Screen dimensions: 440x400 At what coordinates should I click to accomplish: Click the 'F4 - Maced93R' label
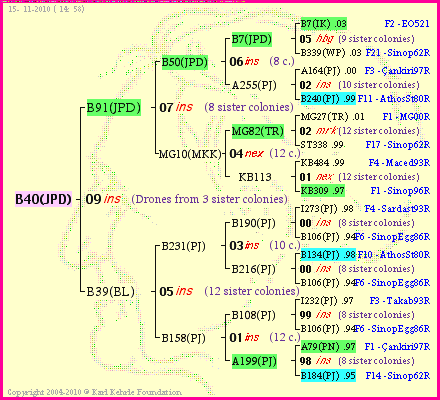(x=399, y=163)
